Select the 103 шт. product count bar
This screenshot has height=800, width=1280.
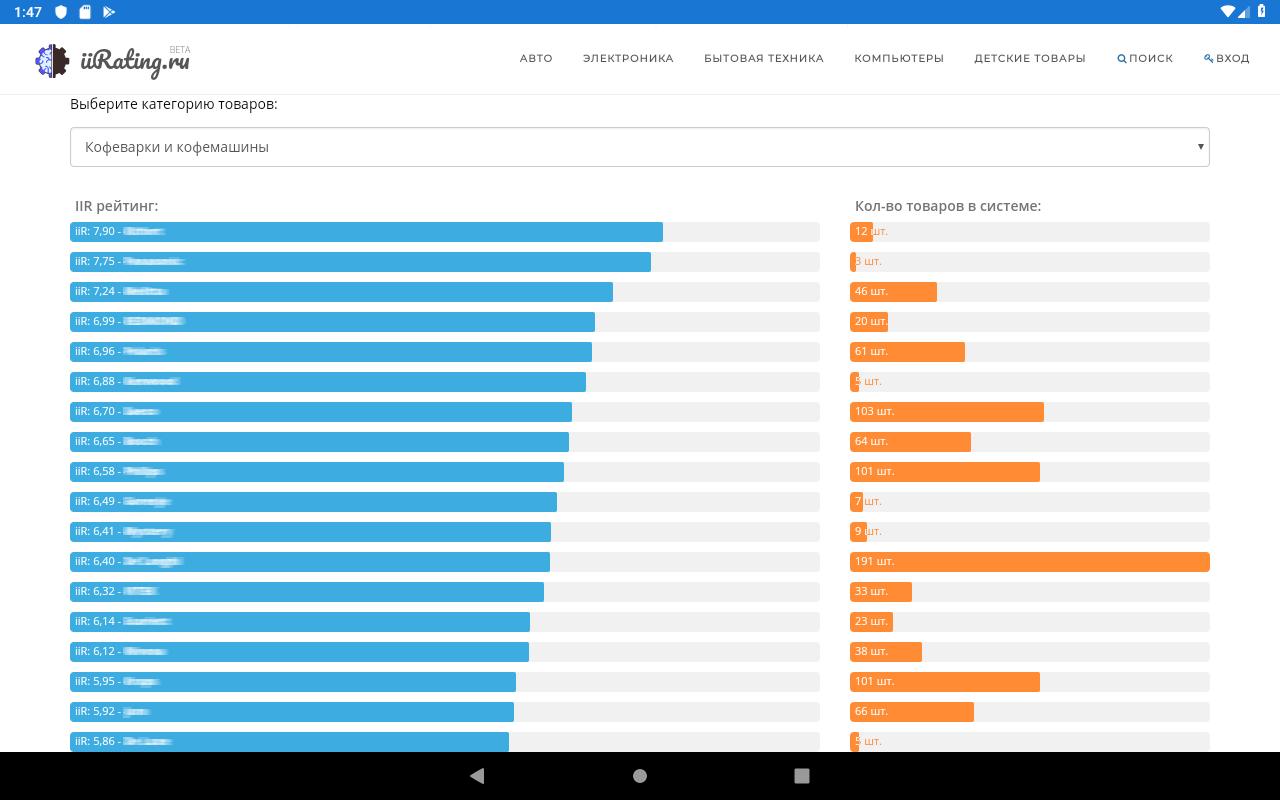(x=947, y=412)
